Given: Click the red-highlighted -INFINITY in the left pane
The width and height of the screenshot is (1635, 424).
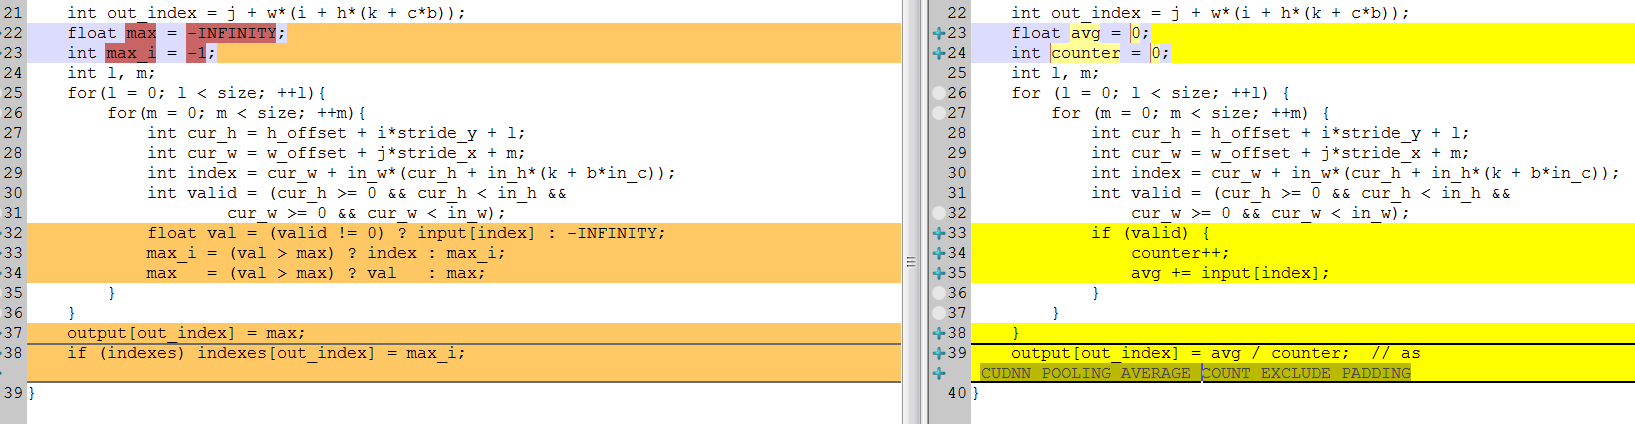Looking at the screenshot, I should click(x=232, y=33).
